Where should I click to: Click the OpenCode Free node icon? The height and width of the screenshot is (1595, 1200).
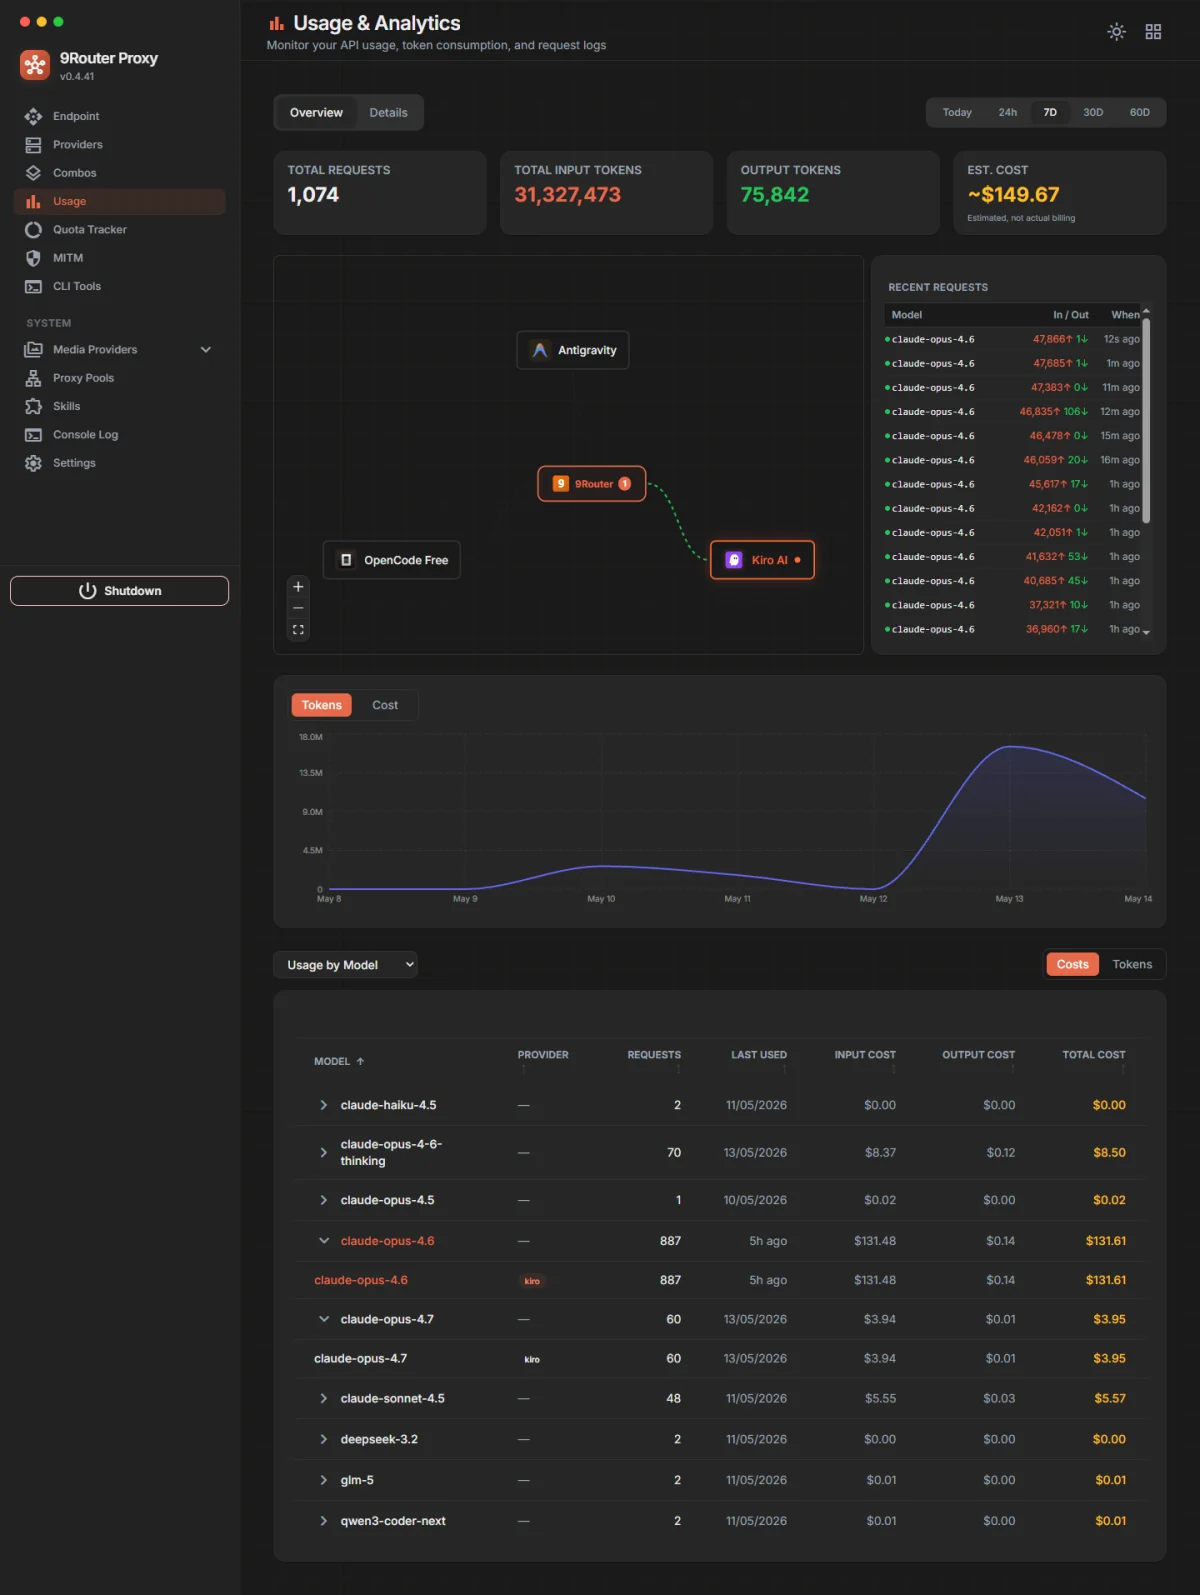click(x=346, y=560)
